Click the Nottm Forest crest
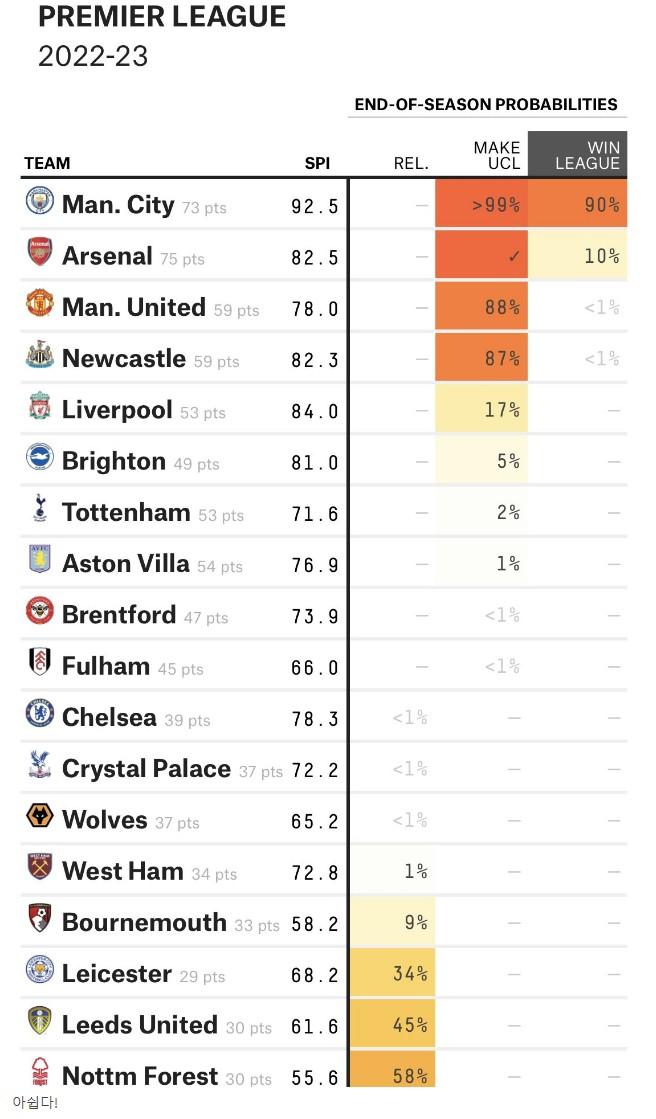The image size is (656, 1119). coord(40,1071)
